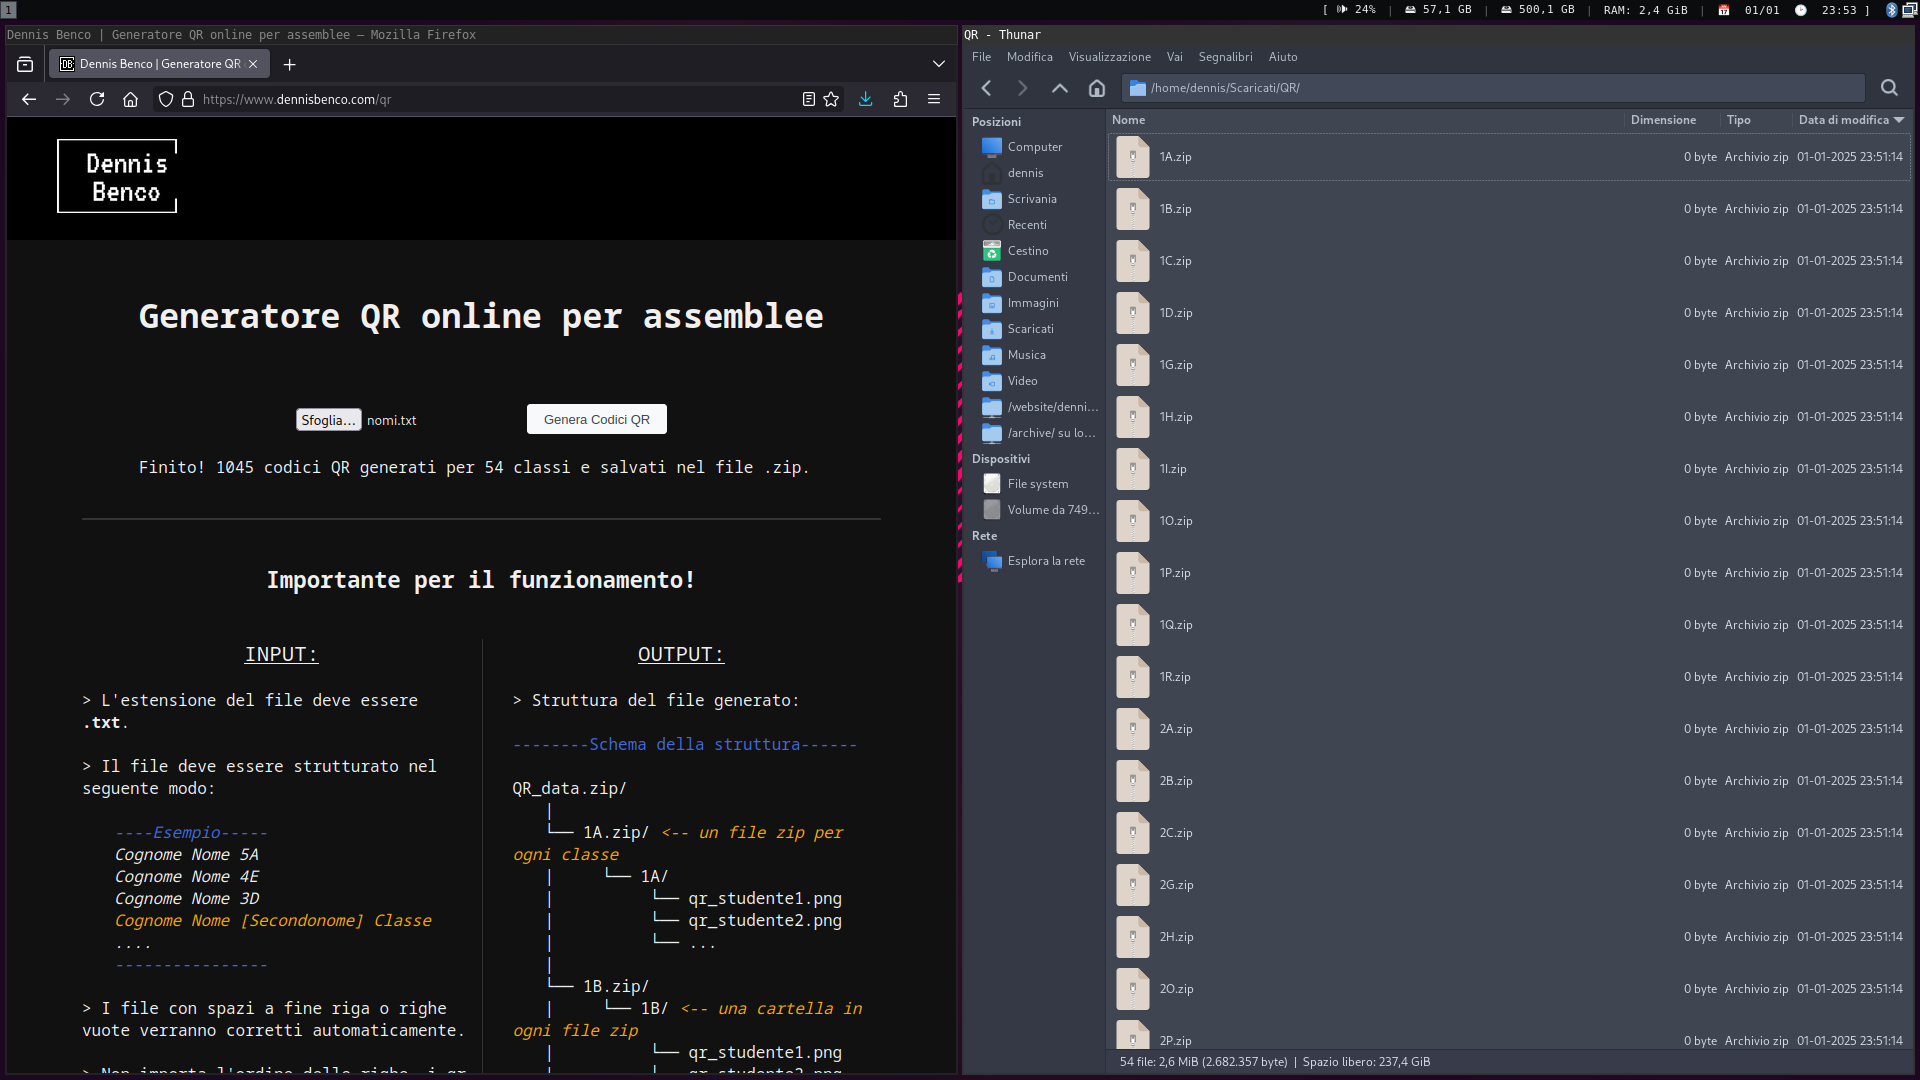Show site security padlock info
Viewport: 1920px width, 1080px height.
[187, 99]
